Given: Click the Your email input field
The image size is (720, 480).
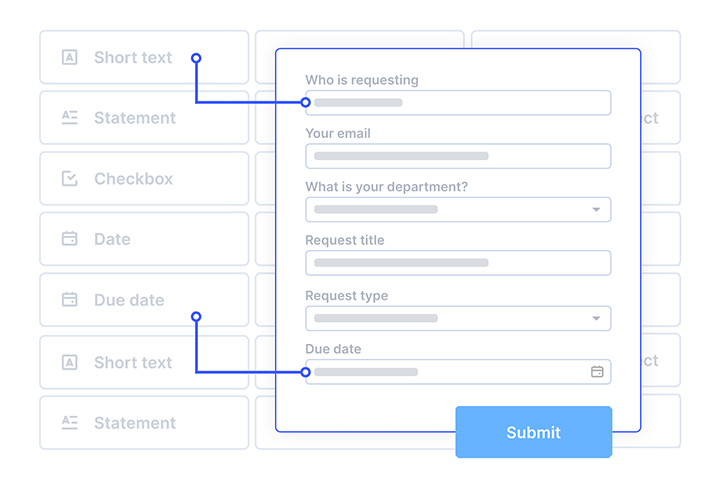Looking at the screenshot, I should pyautogui.click(x=458, y=156).
